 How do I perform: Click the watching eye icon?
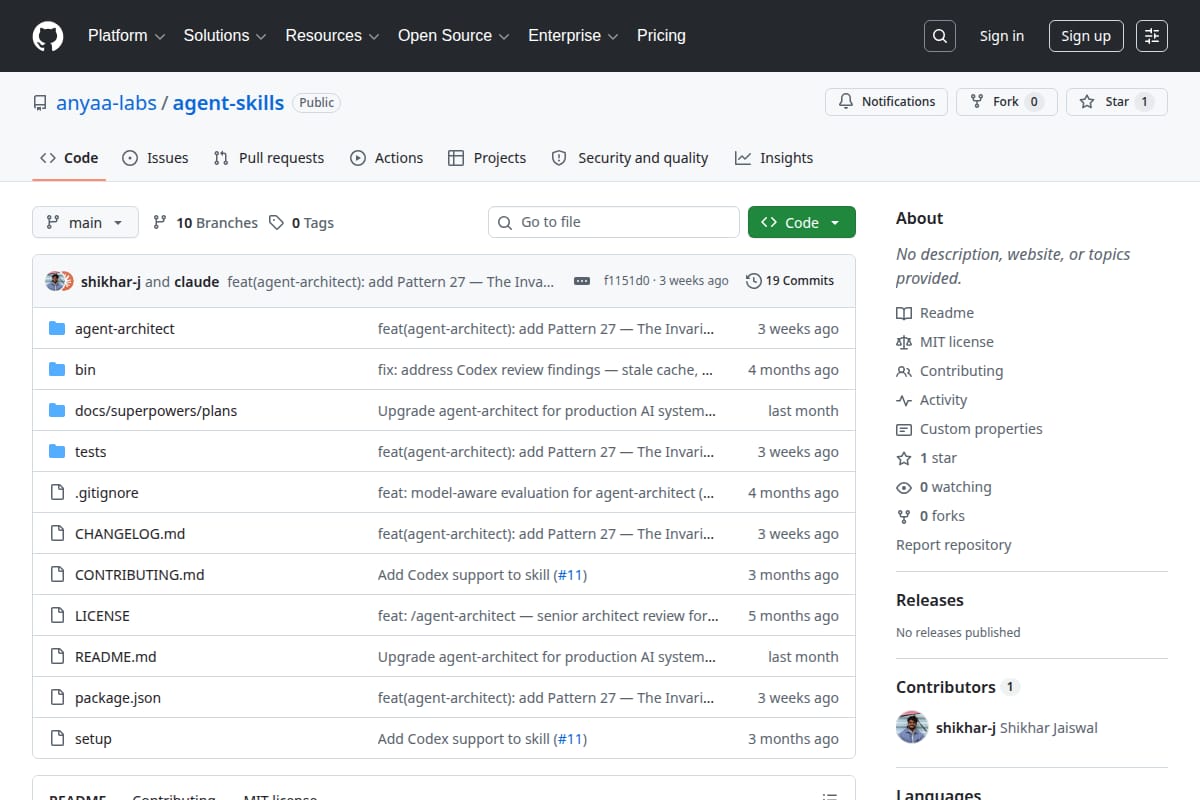click(904, 487)
